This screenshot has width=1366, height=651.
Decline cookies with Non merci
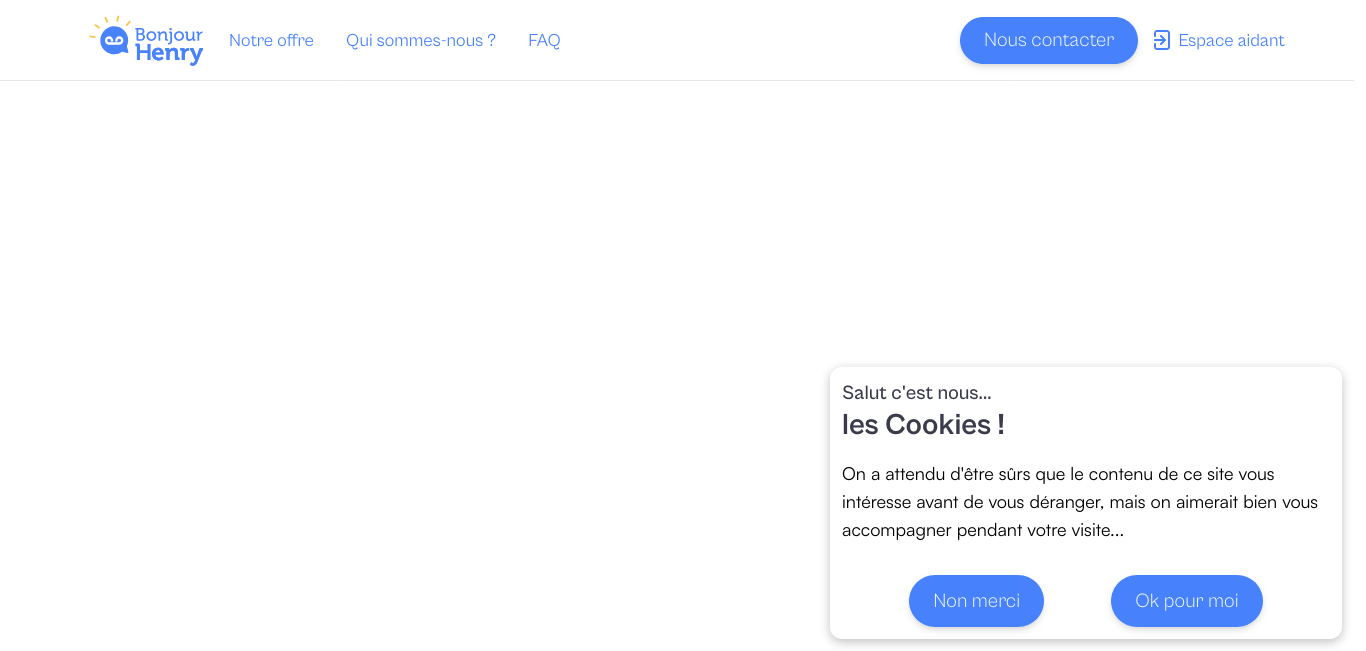(x=976, y=601)
